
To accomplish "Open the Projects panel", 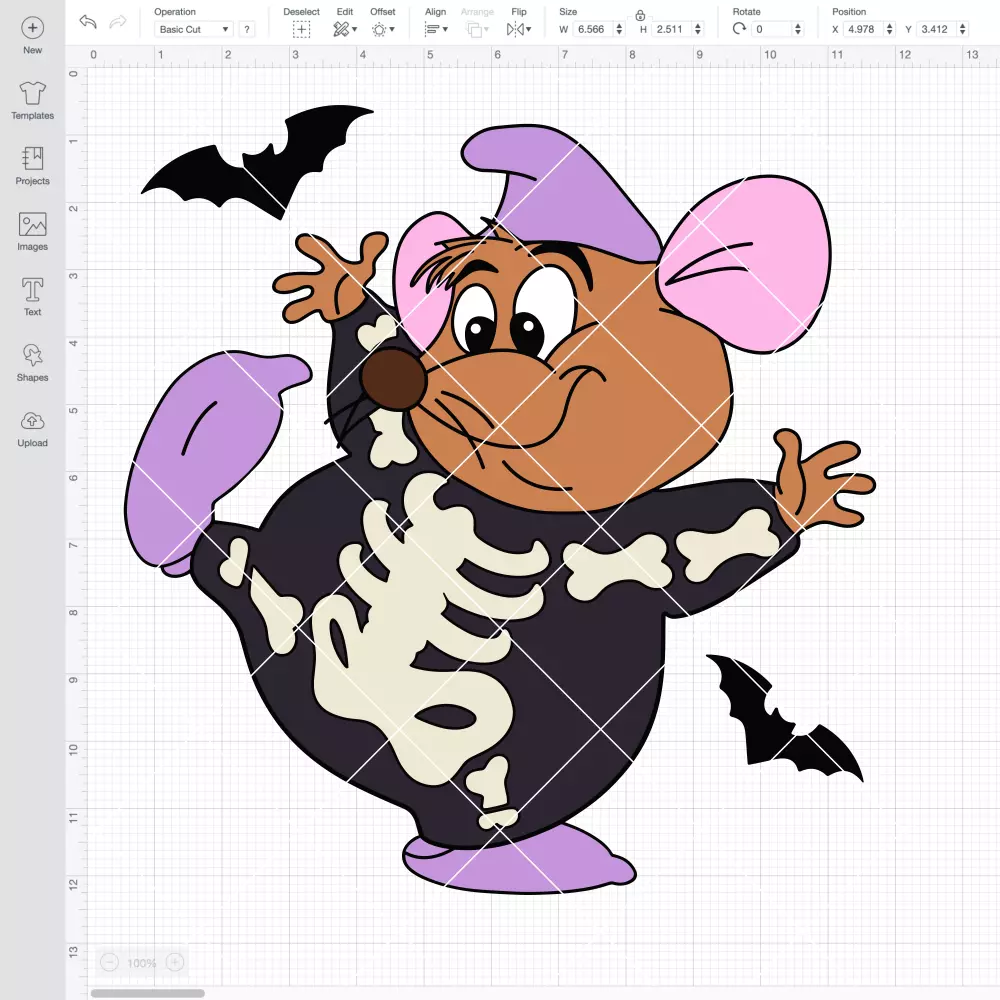I will [x=33, y=166].
